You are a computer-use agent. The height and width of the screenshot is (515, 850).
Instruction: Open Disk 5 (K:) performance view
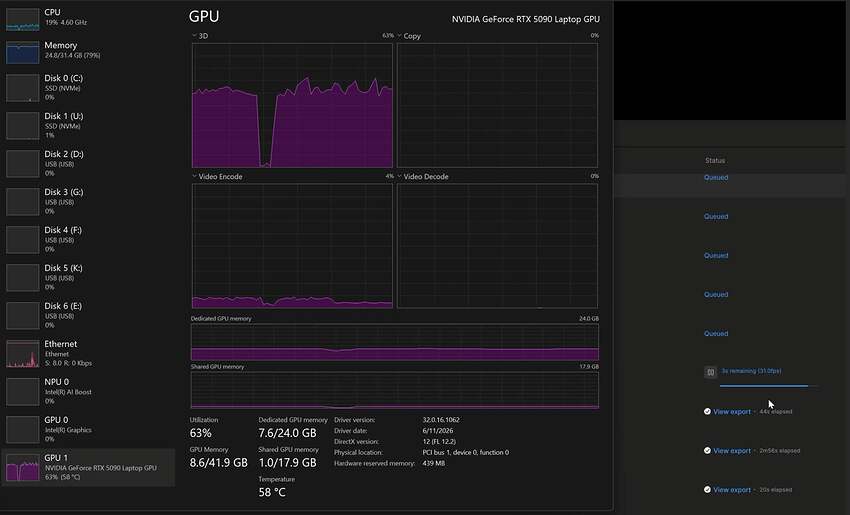coord(88,277)
